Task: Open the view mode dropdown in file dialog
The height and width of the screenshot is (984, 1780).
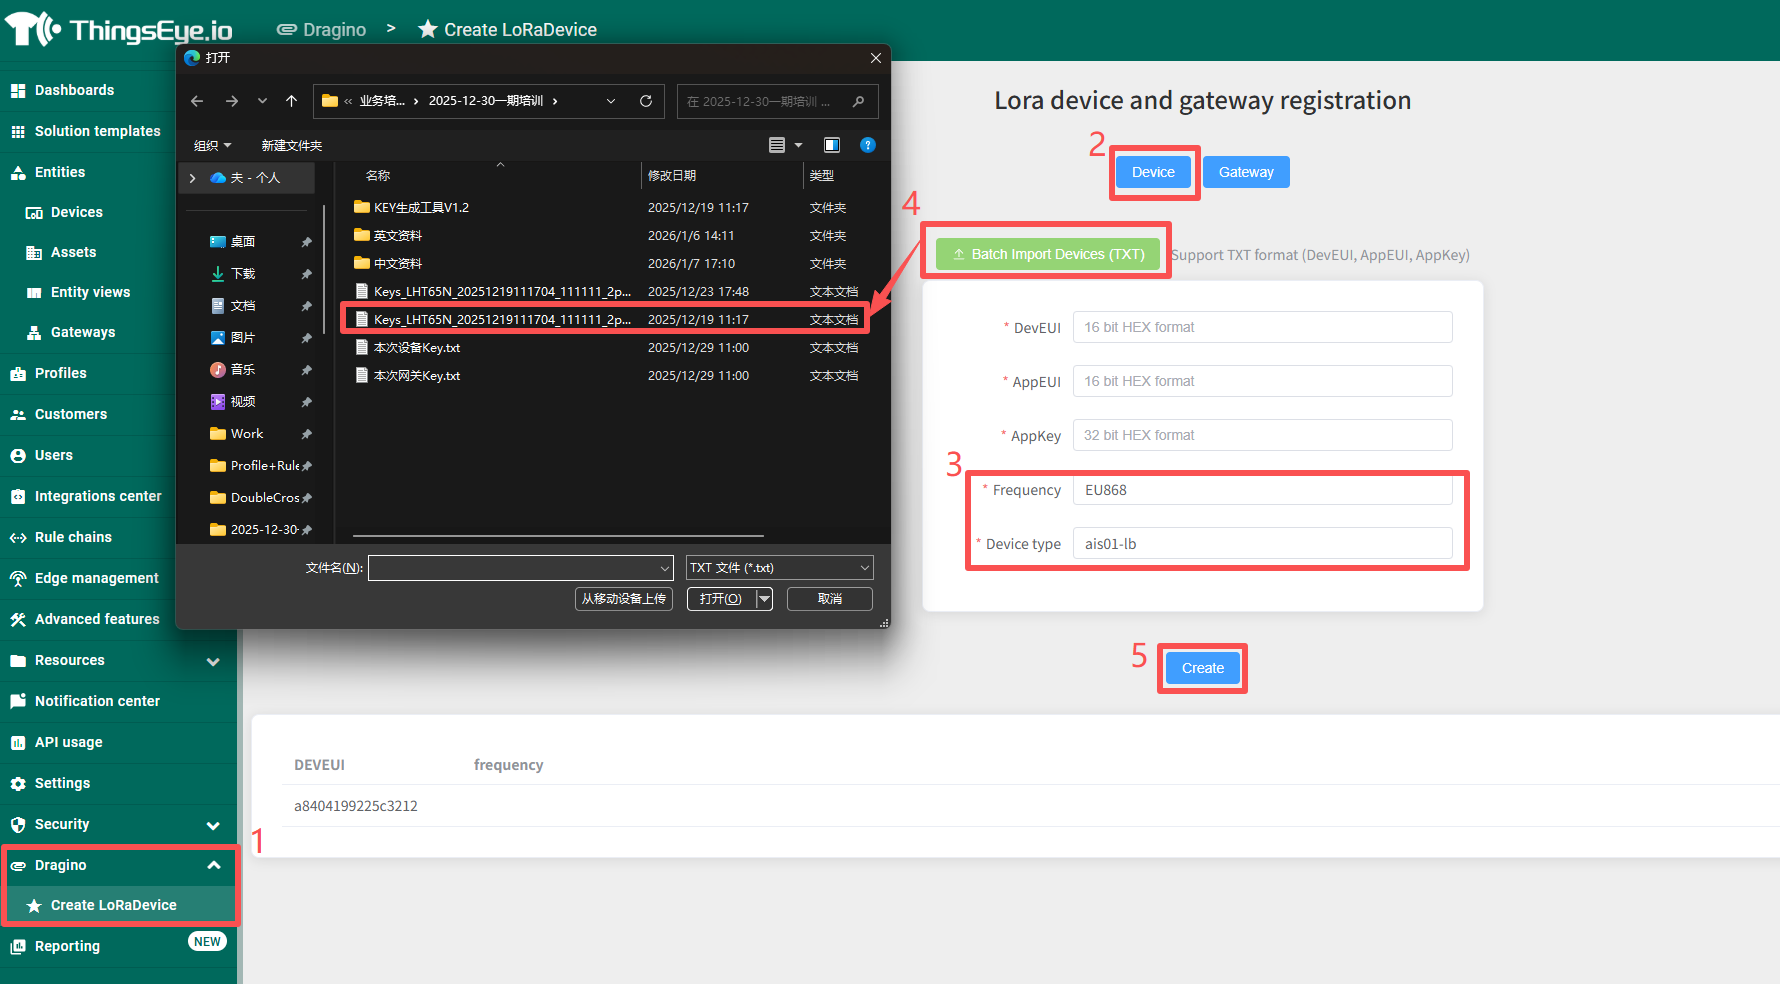Action: [798, 145]
